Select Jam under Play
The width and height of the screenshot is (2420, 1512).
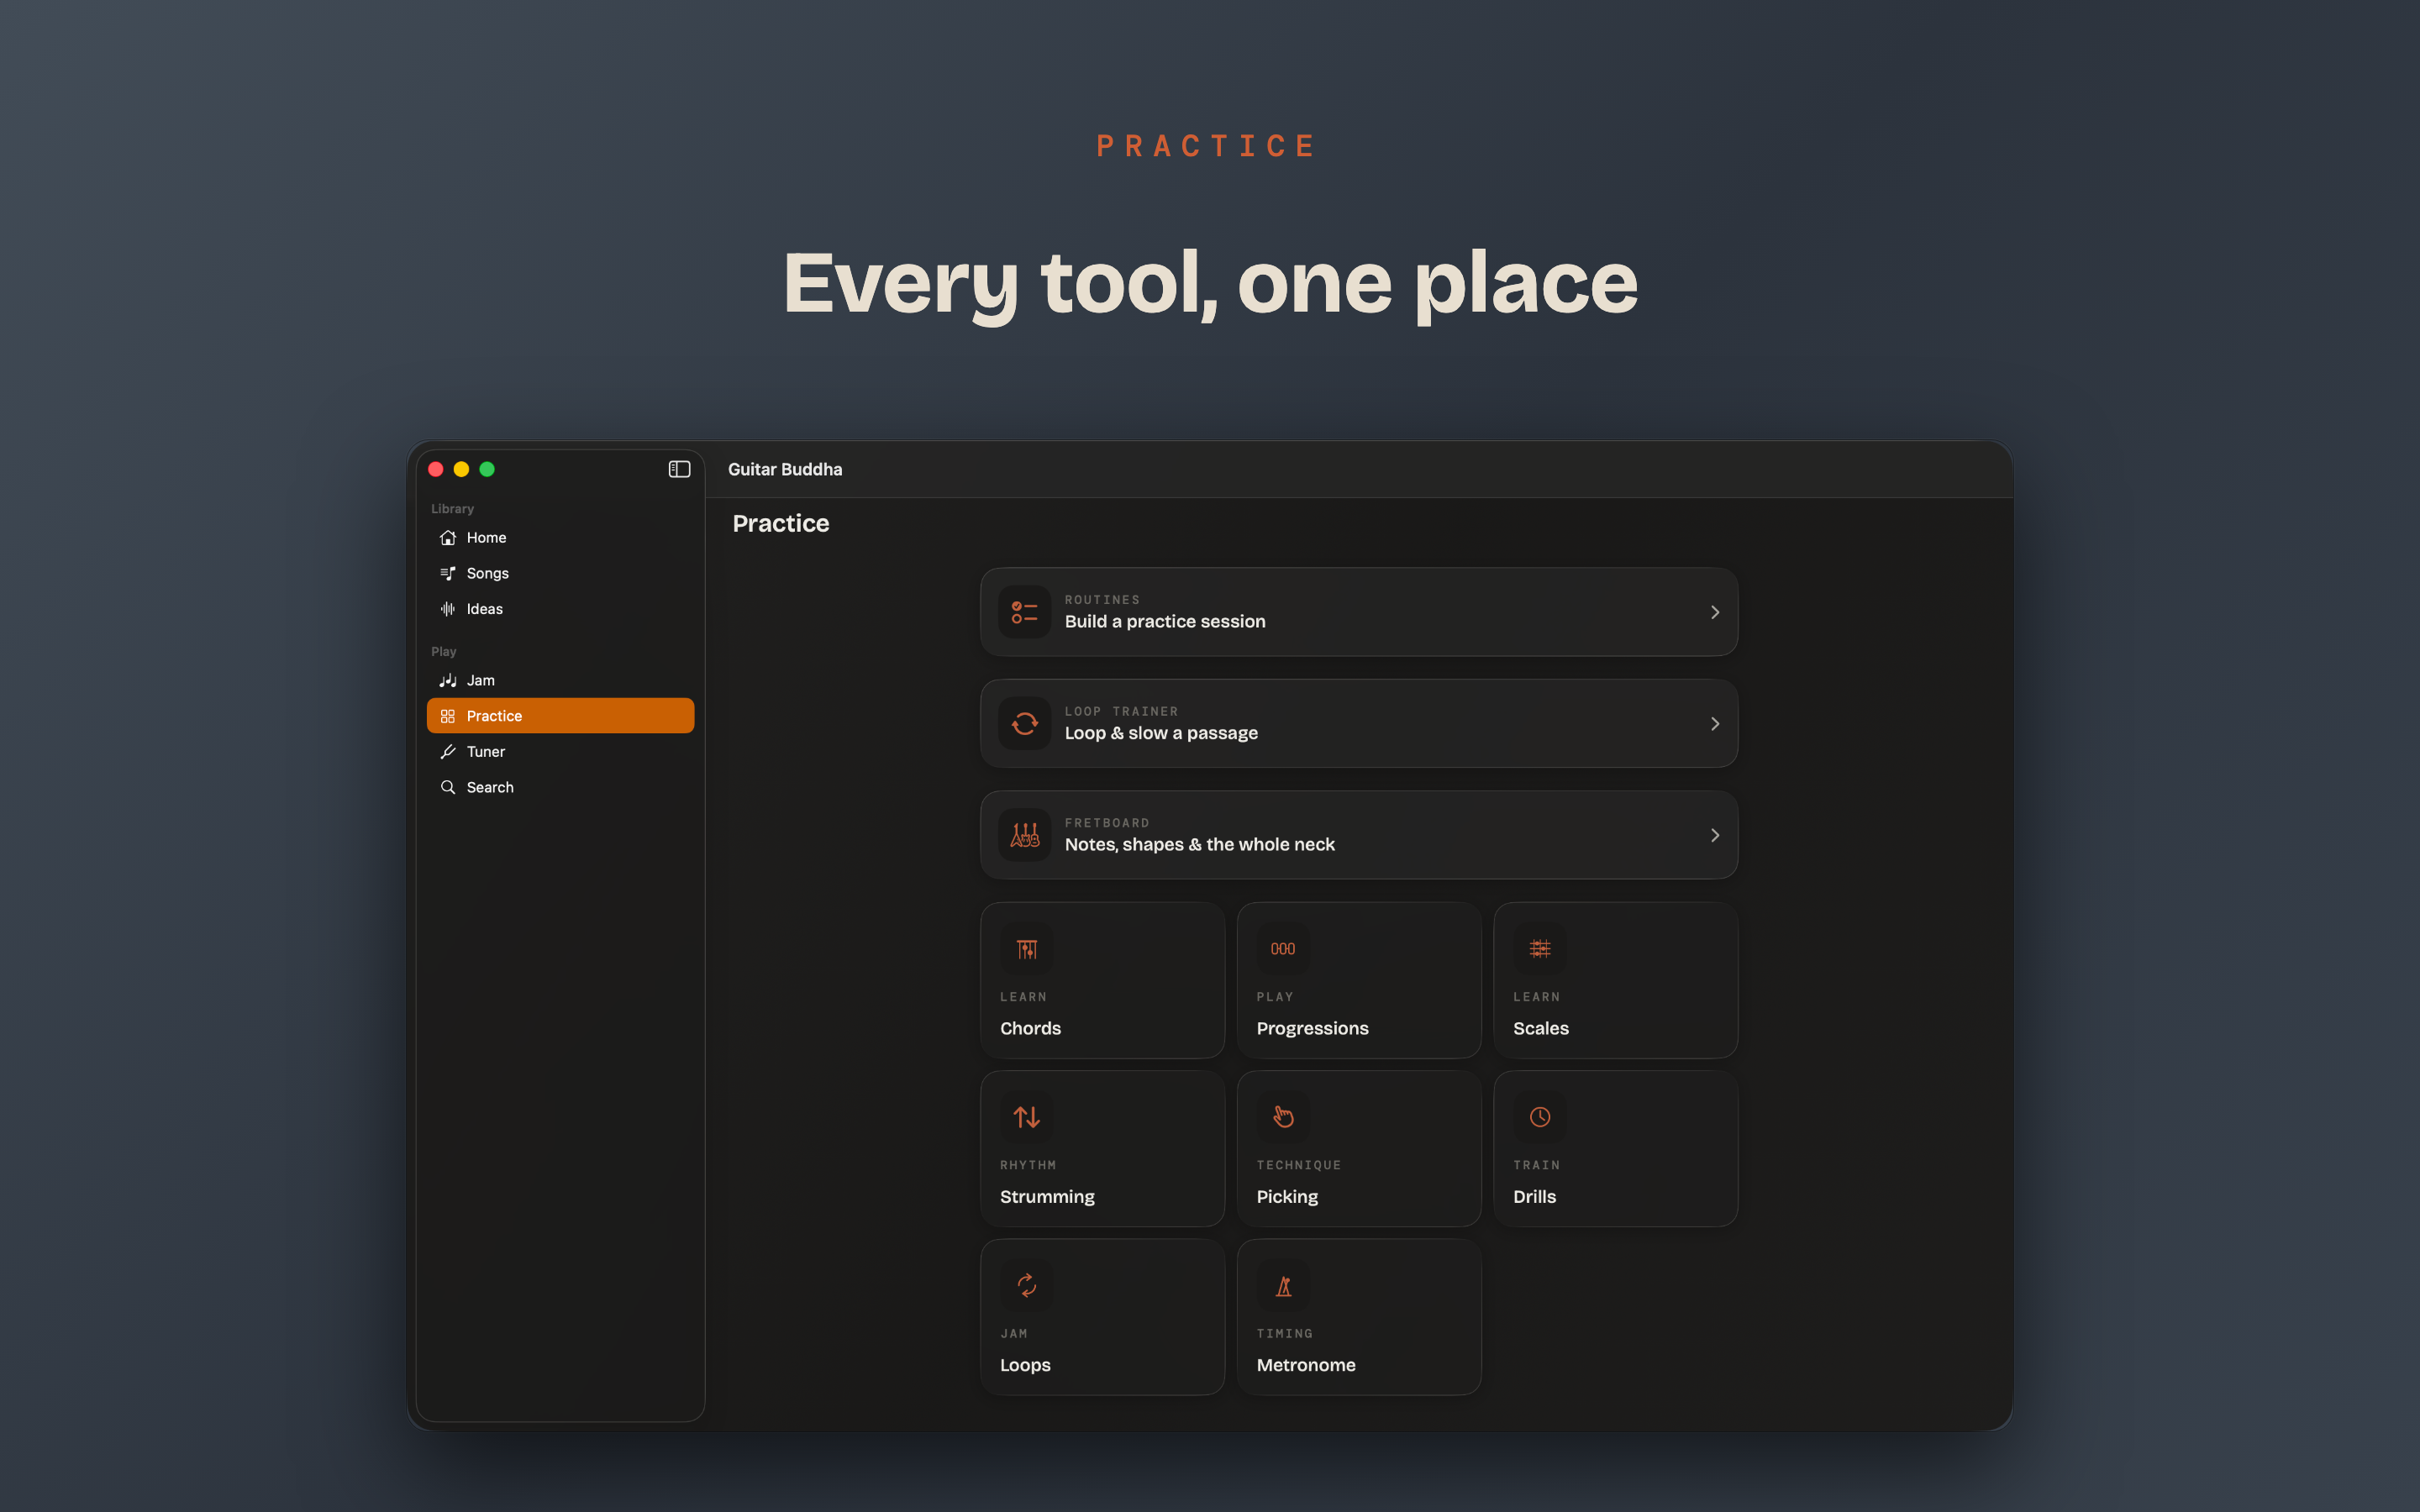pyautogui.click(x=560, y=680)
